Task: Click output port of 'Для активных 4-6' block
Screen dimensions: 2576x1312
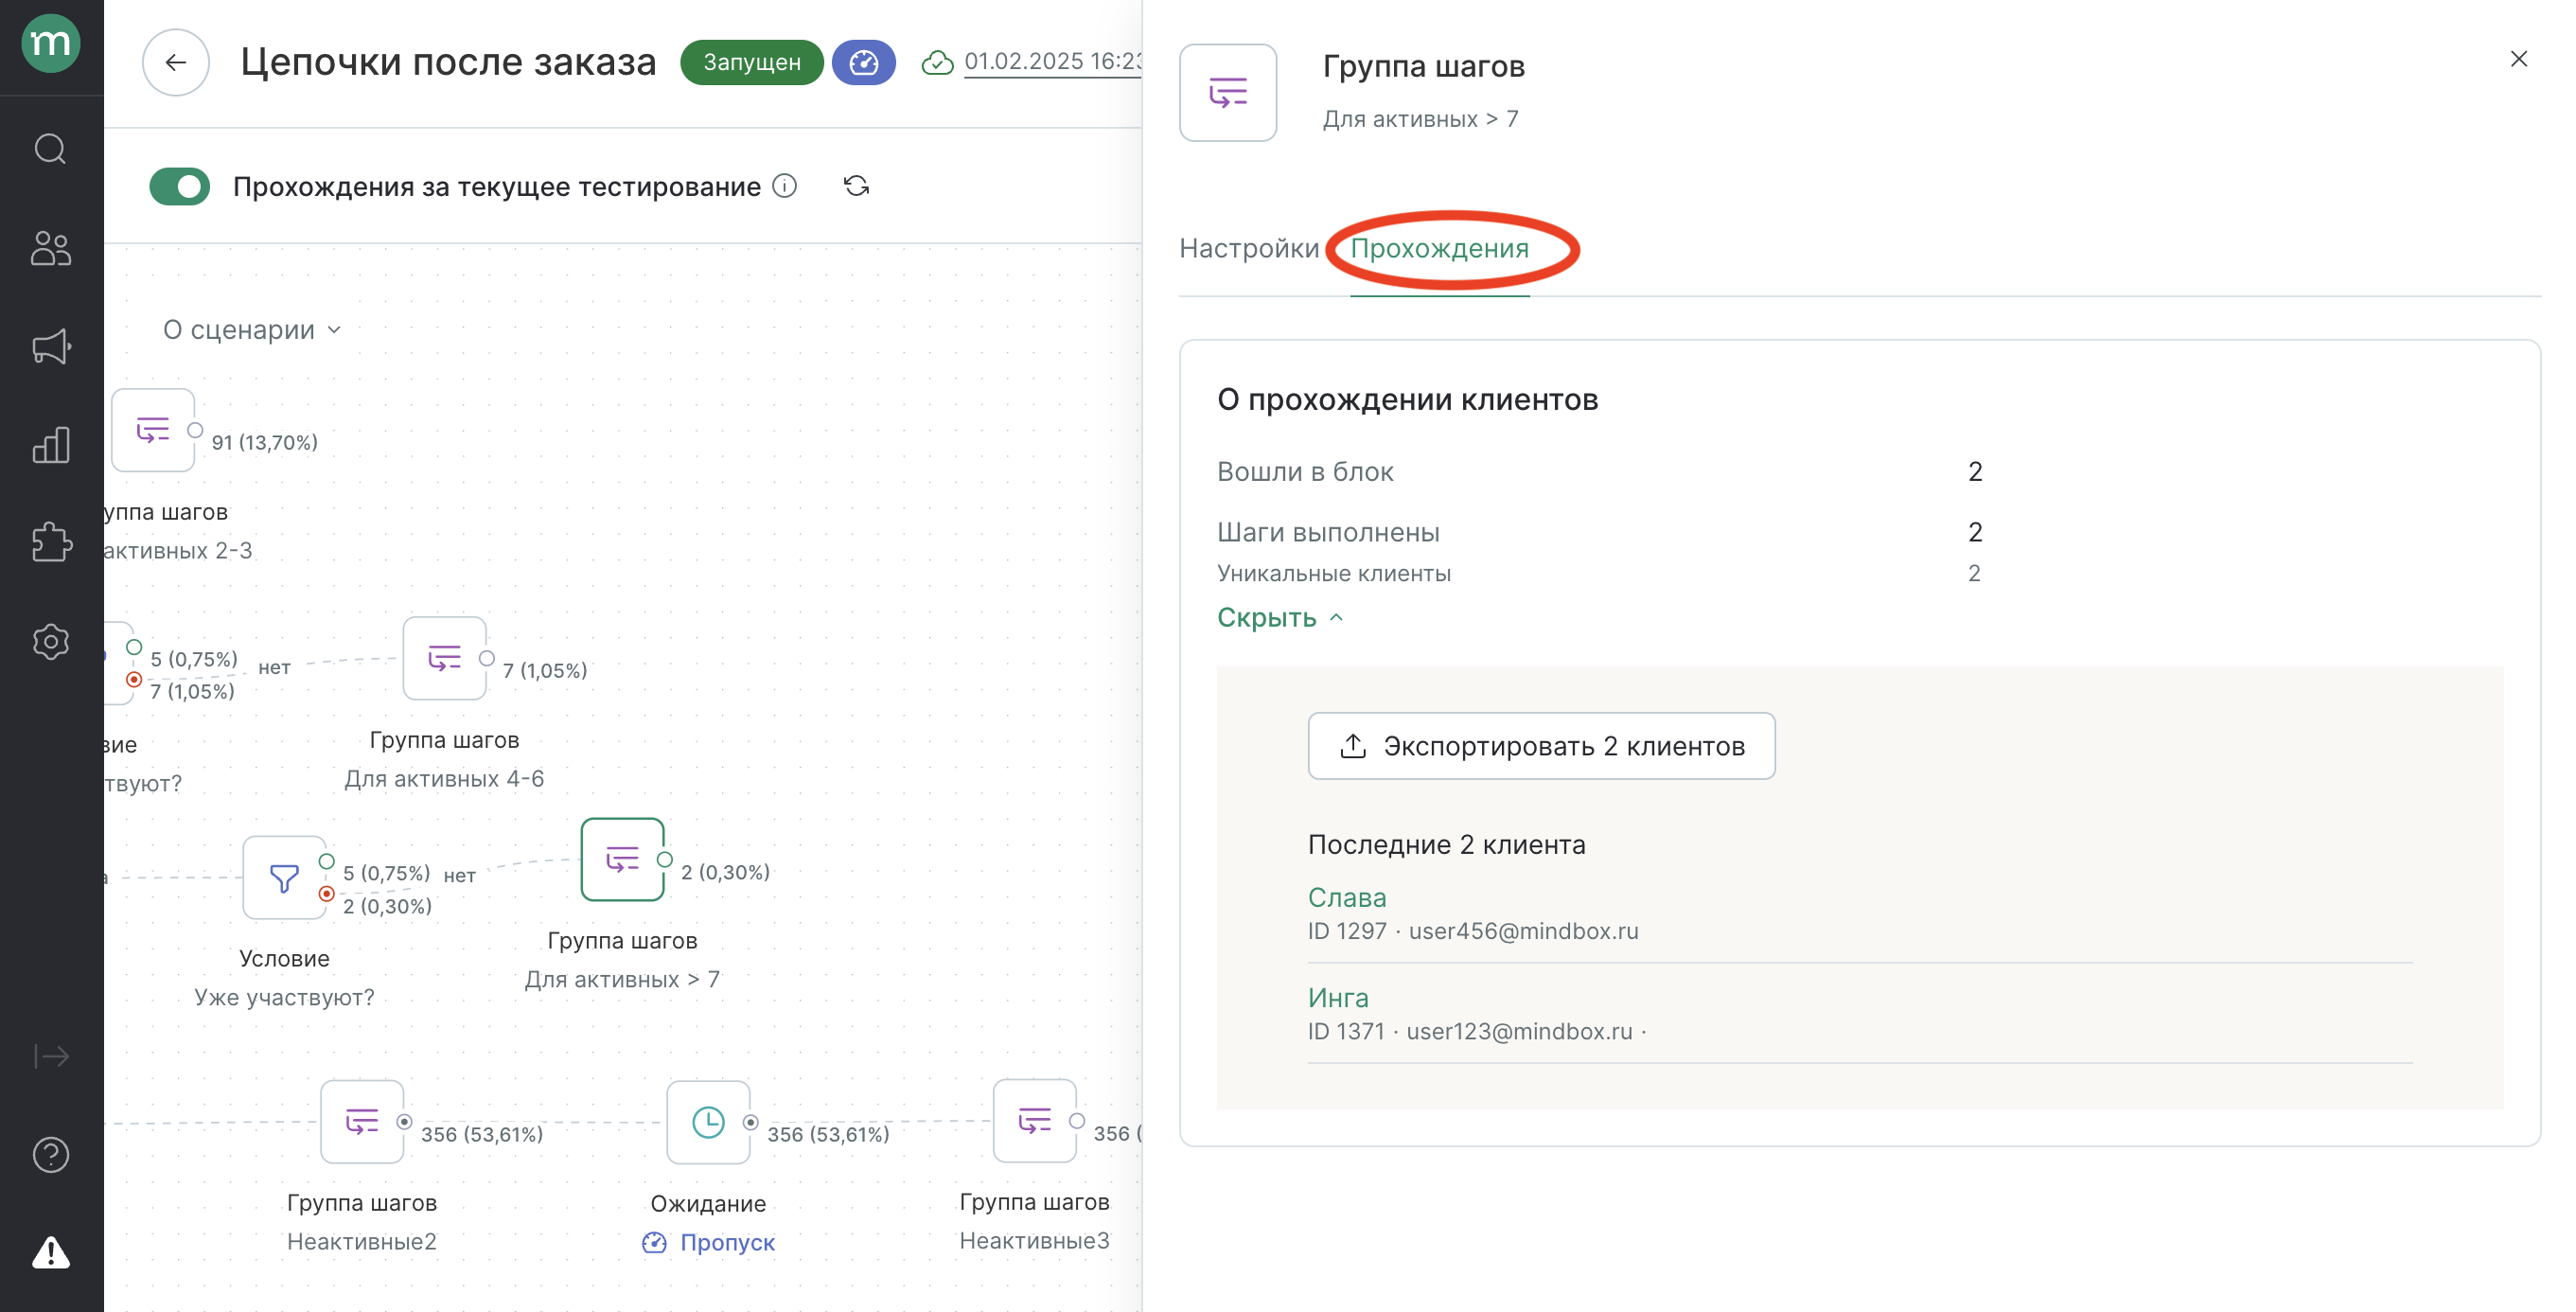Action: (487, 658)
